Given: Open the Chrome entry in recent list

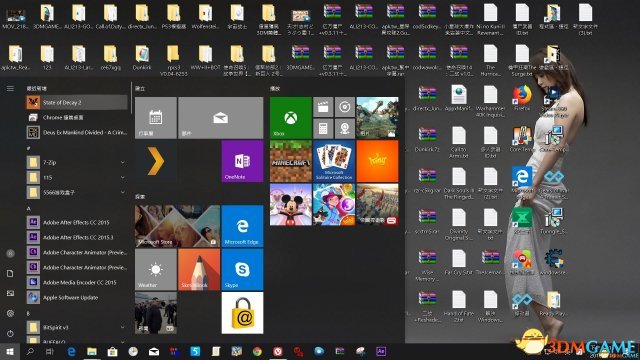Looking at the screenshot, I should (x=77, y=118).
